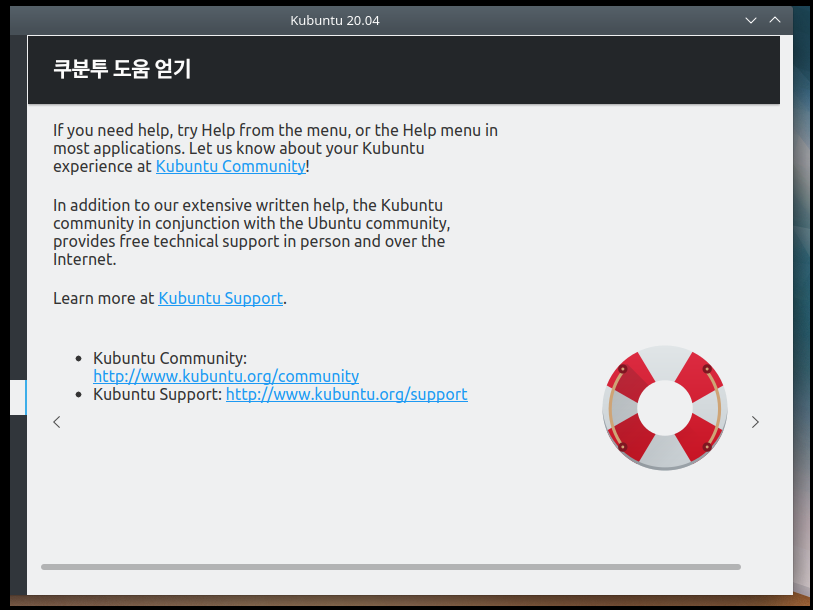Open the Kubuntu Support link after Learn more

click(x=220, y=298)
